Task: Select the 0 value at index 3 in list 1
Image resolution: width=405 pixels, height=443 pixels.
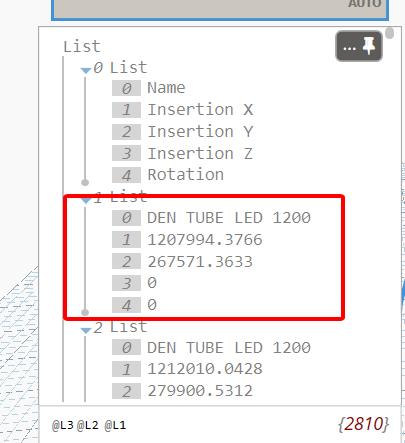Action: [x=152, y=283]
